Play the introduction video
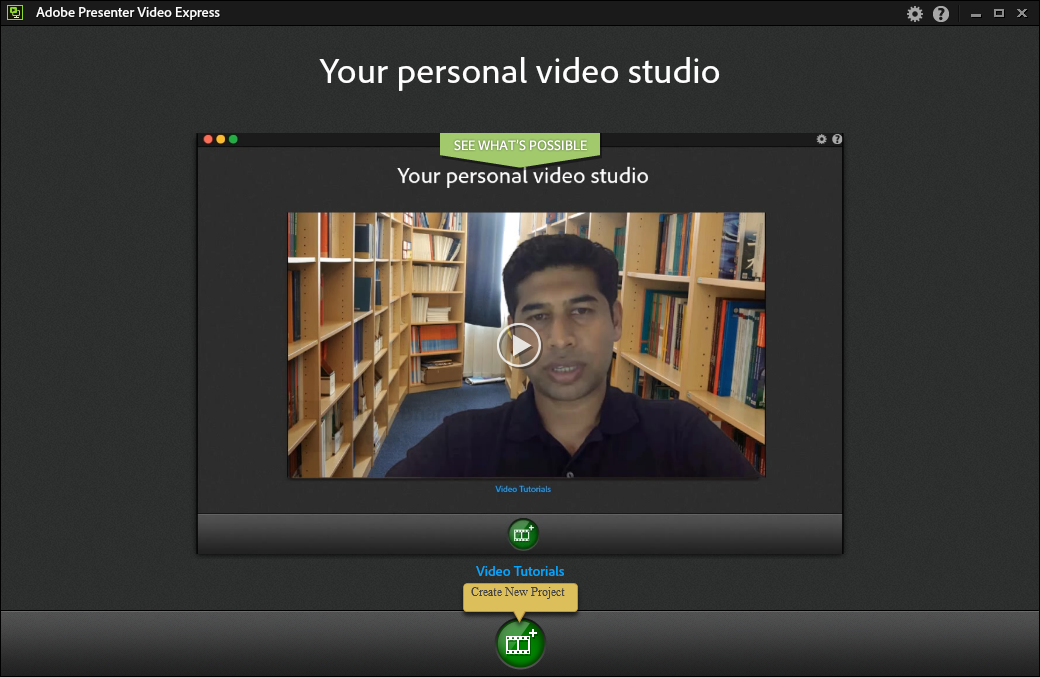Image resolution: width=1040 pixels, height=677 pixels. pos(518,345)
